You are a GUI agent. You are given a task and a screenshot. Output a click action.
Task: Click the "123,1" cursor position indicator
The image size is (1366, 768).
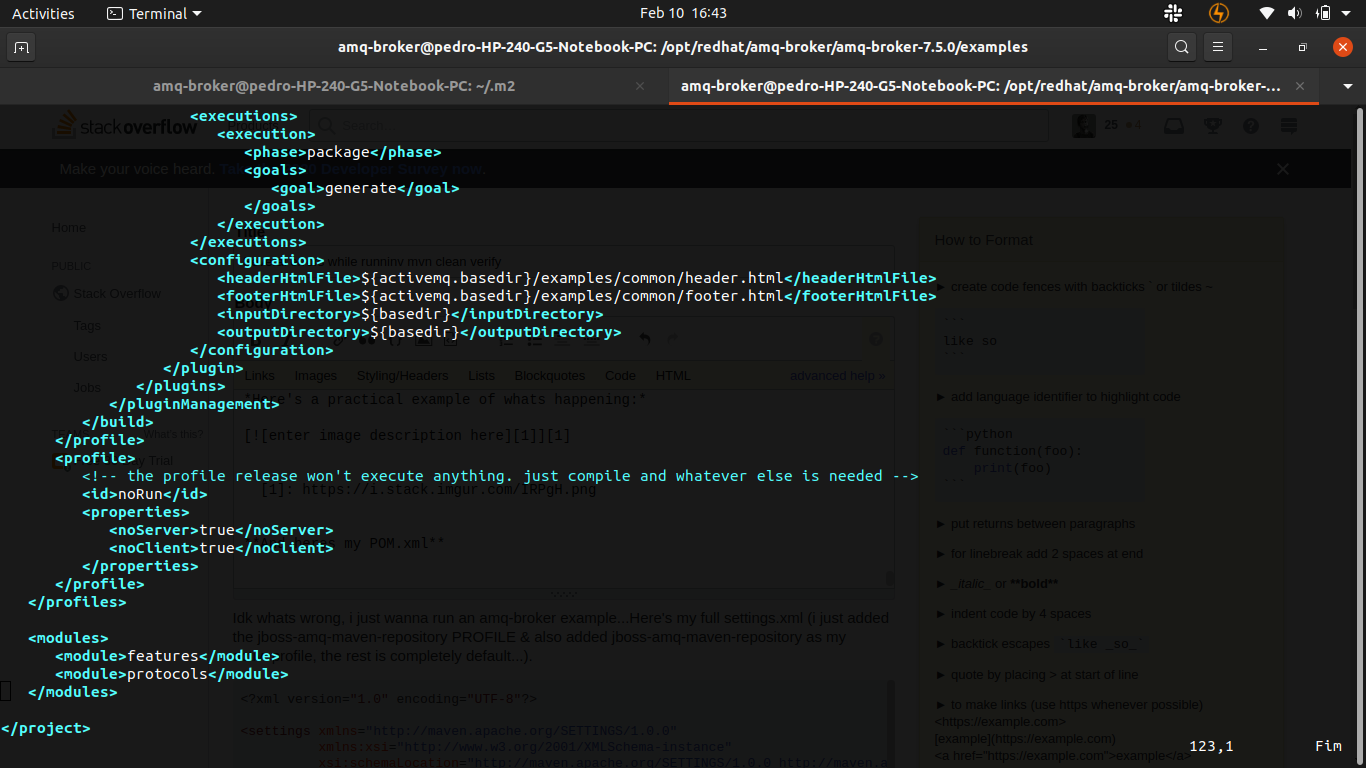click(x=1211, y=746)
